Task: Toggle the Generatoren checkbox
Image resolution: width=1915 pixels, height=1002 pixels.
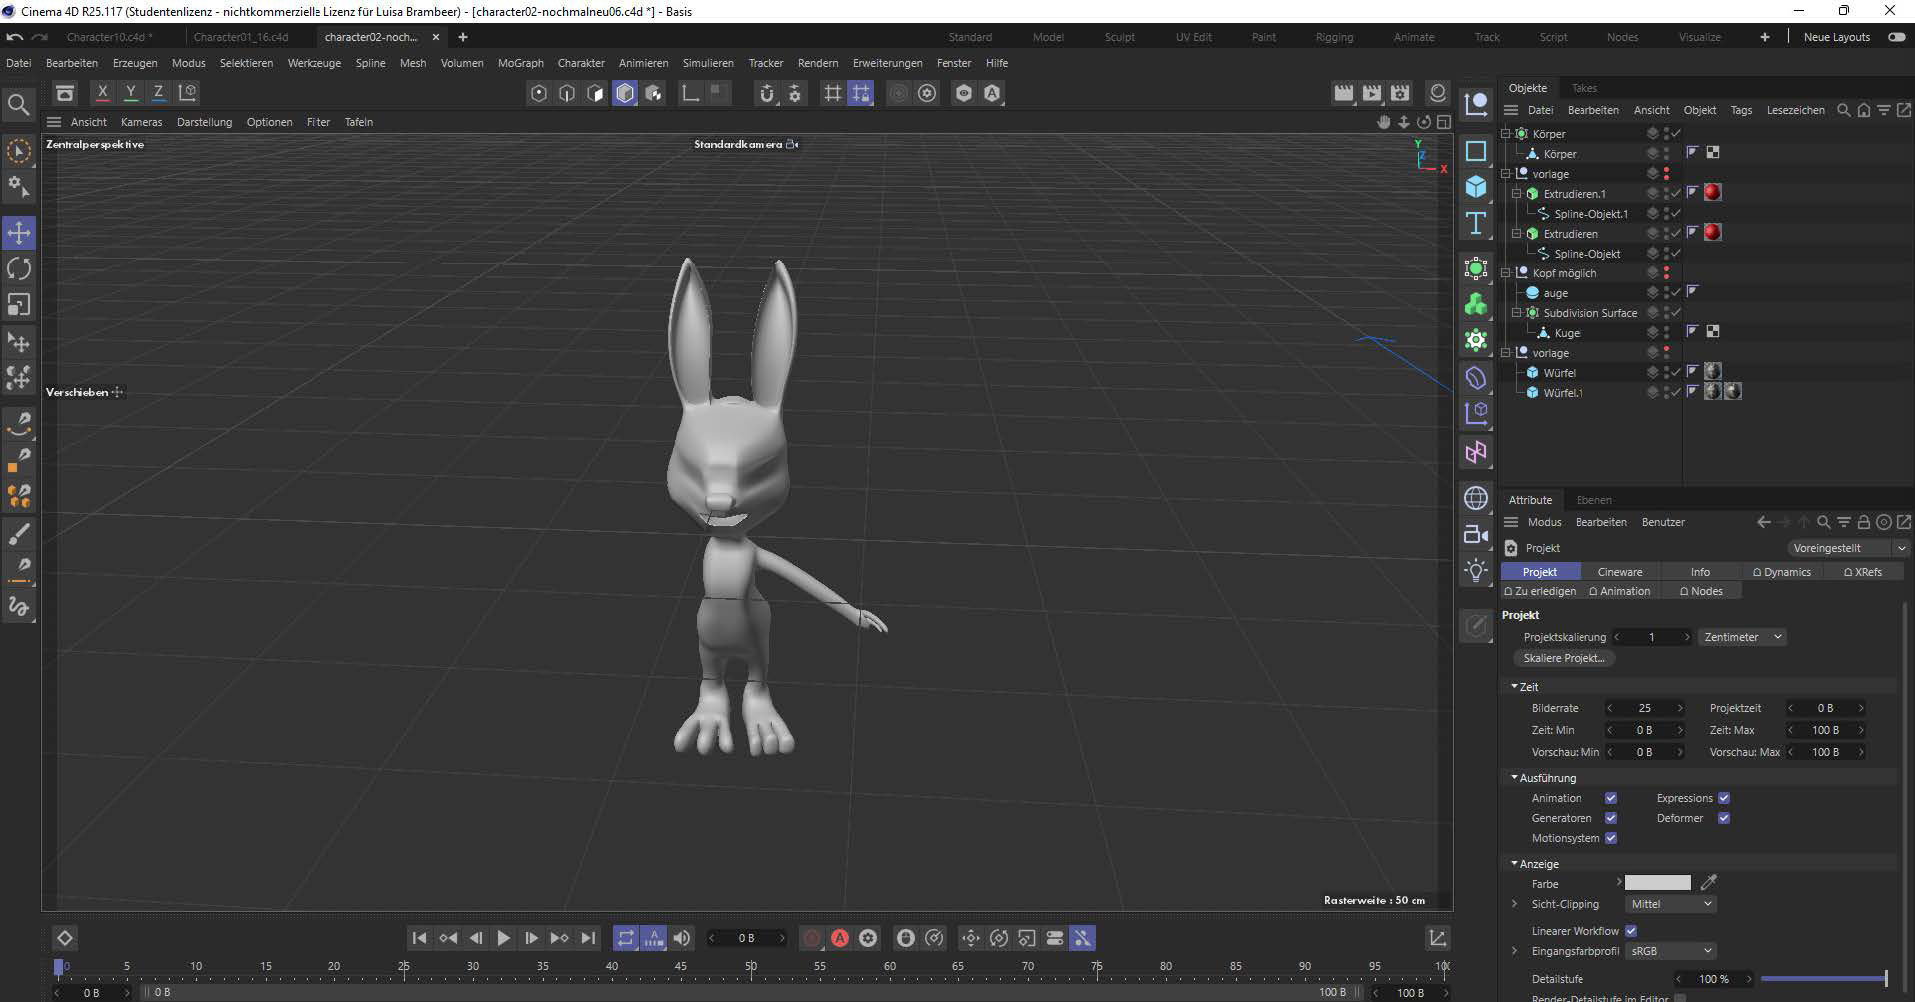Action: coord(1611,818)
